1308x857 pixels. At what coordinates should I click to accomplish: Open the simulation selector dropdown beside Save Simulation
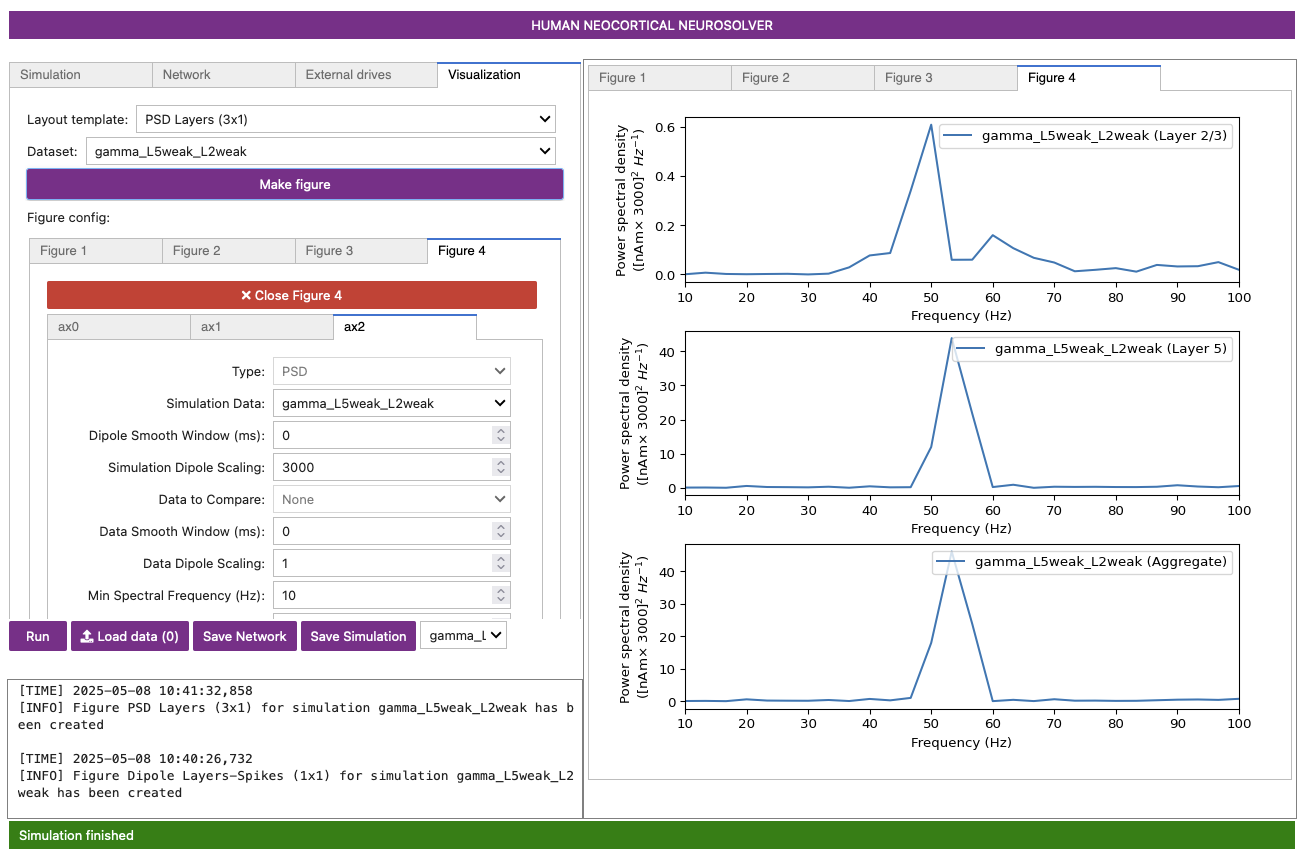(464, 636)
